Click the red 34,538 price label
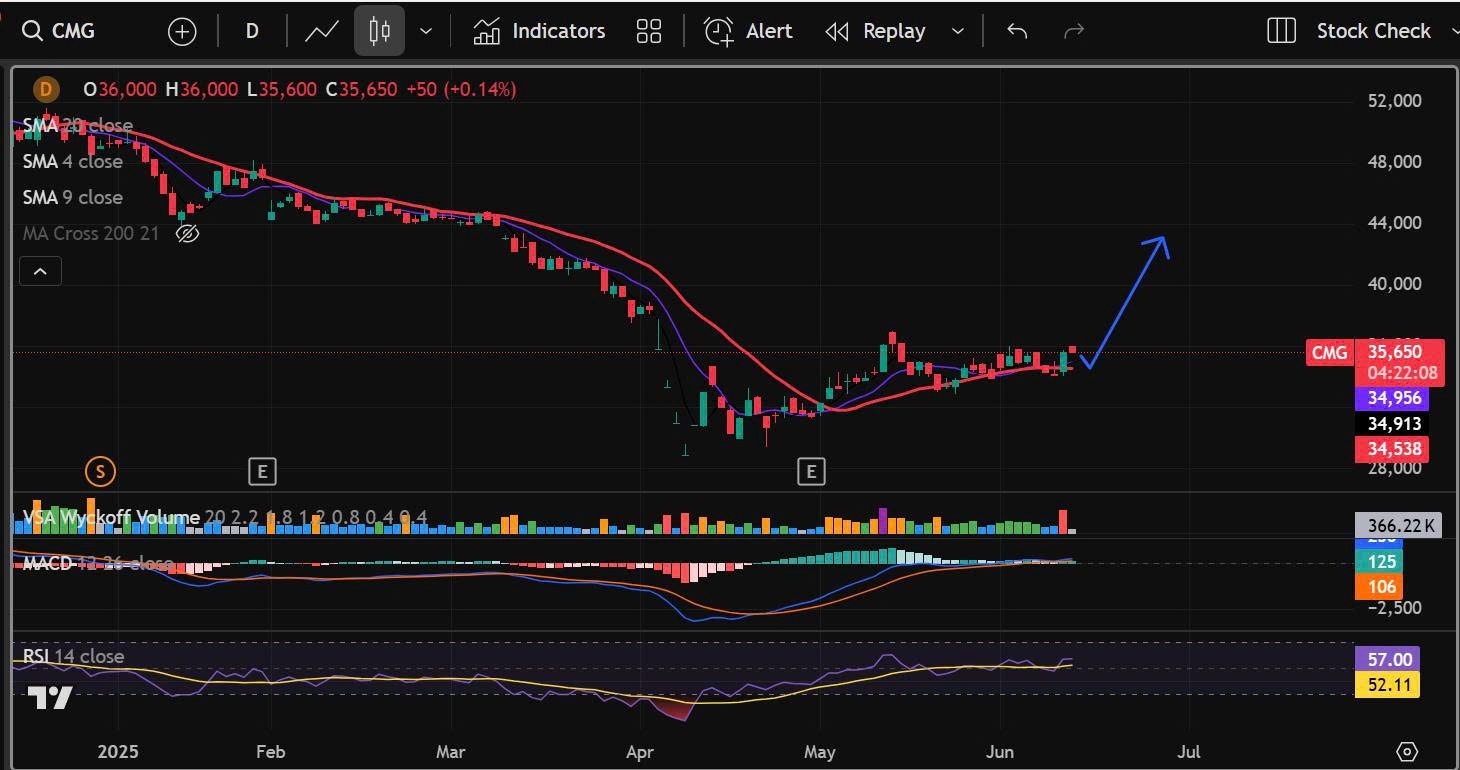 1393,450
